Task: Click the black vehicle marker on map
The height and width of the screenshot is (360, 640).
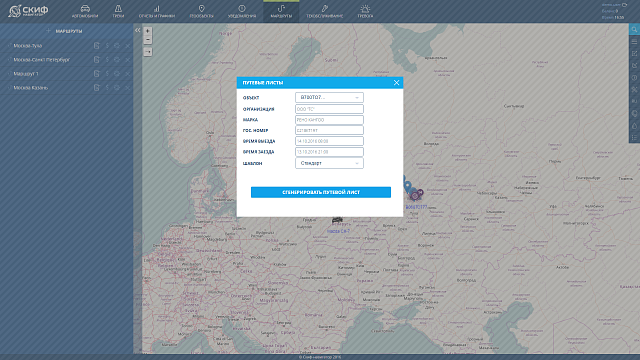Action: coord(337,220)
